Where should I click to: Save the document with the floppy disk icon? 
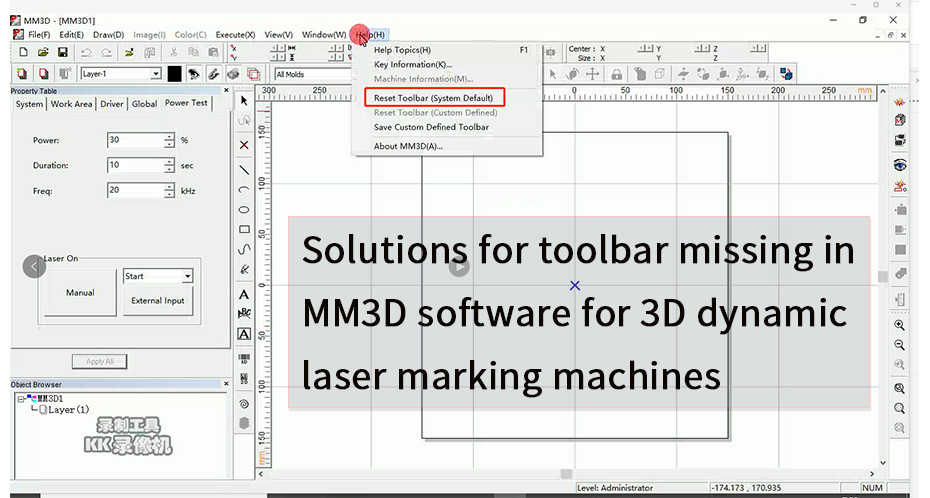click(x=62, y=52)
